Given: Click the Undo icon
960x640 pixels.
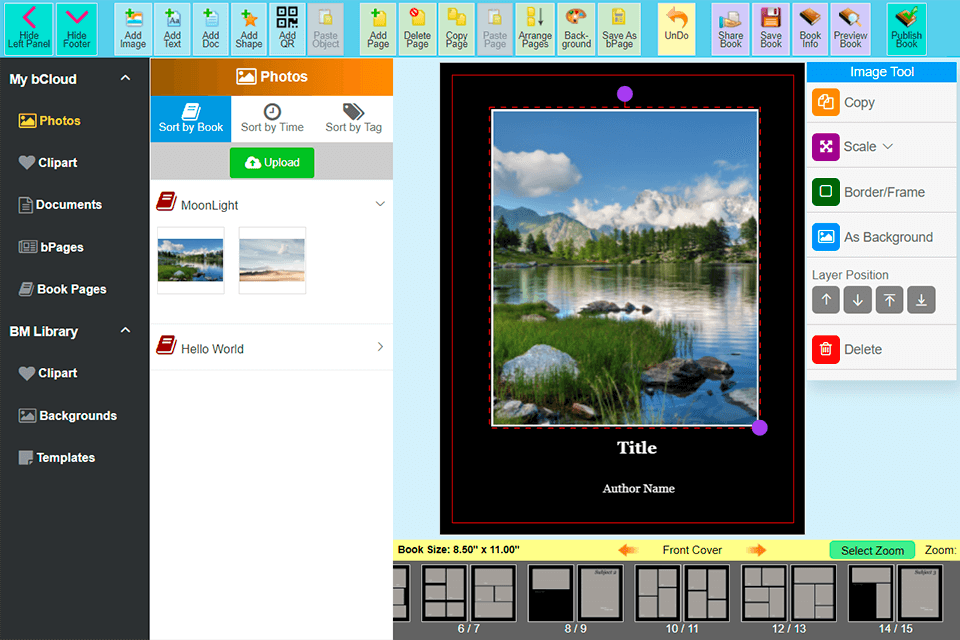Looking at the screenshot, I should tap(676, 28).
